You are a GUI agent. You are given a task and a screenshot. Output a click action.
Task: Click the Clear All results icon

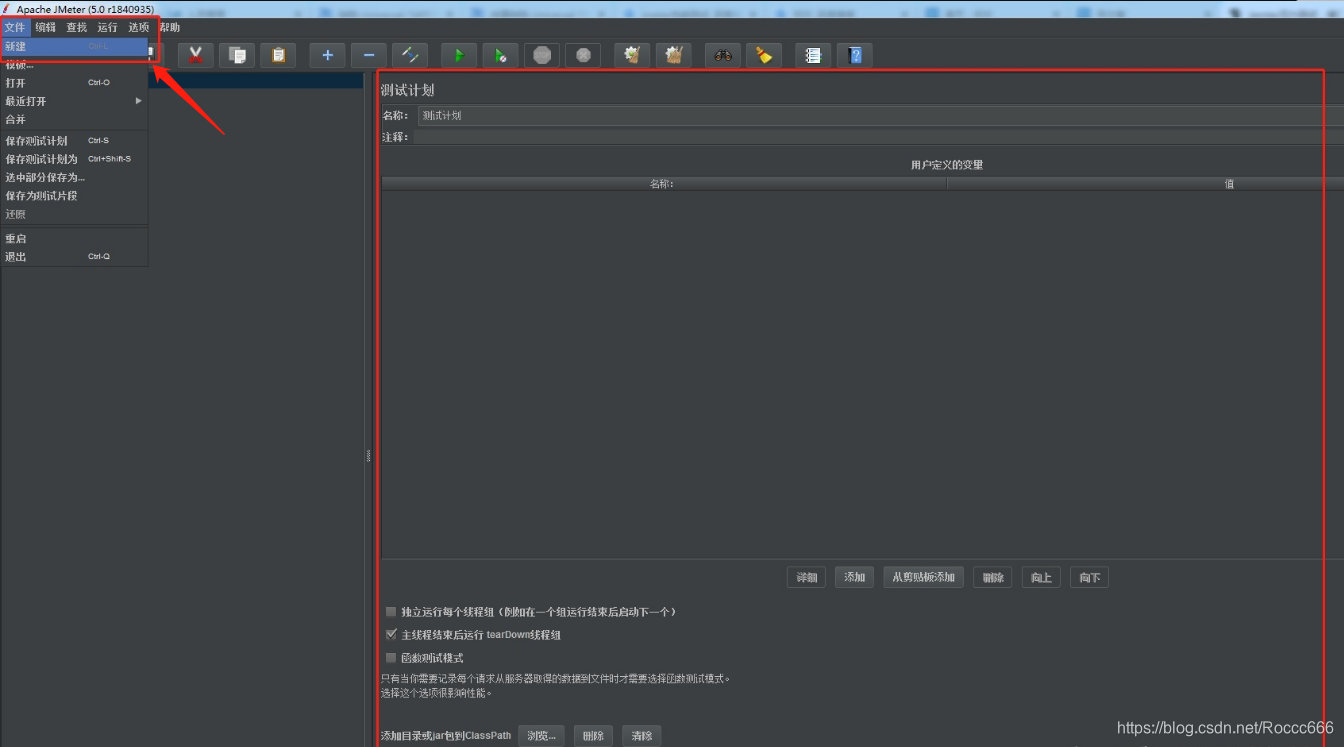coord(673,55)
